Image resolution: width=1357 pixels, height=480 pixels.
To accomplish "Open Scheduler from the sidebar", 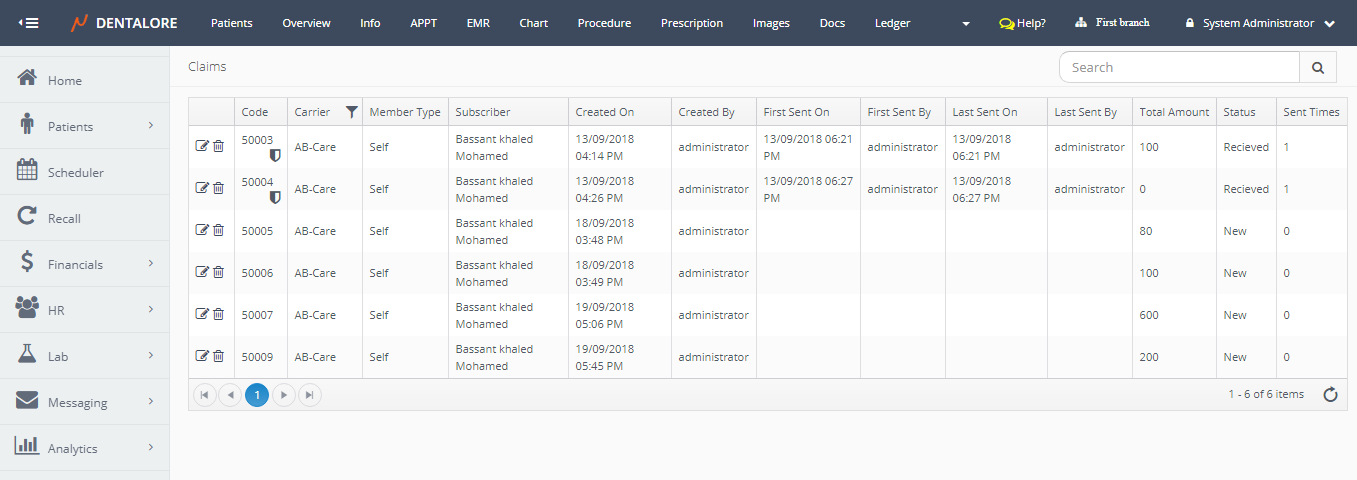I will click(75, 173).
